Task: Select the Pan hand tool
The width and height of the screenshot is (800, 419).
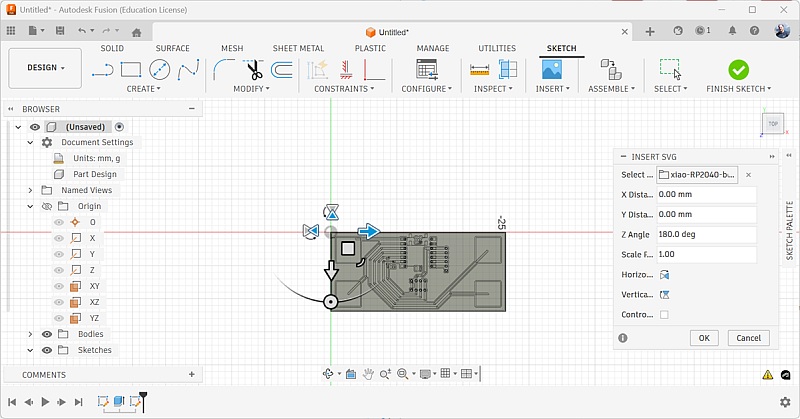Action: tap(368, 374)
